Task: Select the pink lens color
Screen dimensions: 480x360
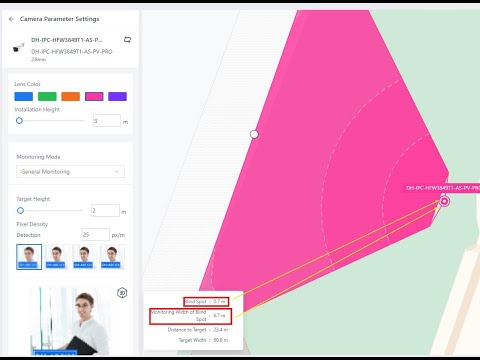Action: pos(94,96)
